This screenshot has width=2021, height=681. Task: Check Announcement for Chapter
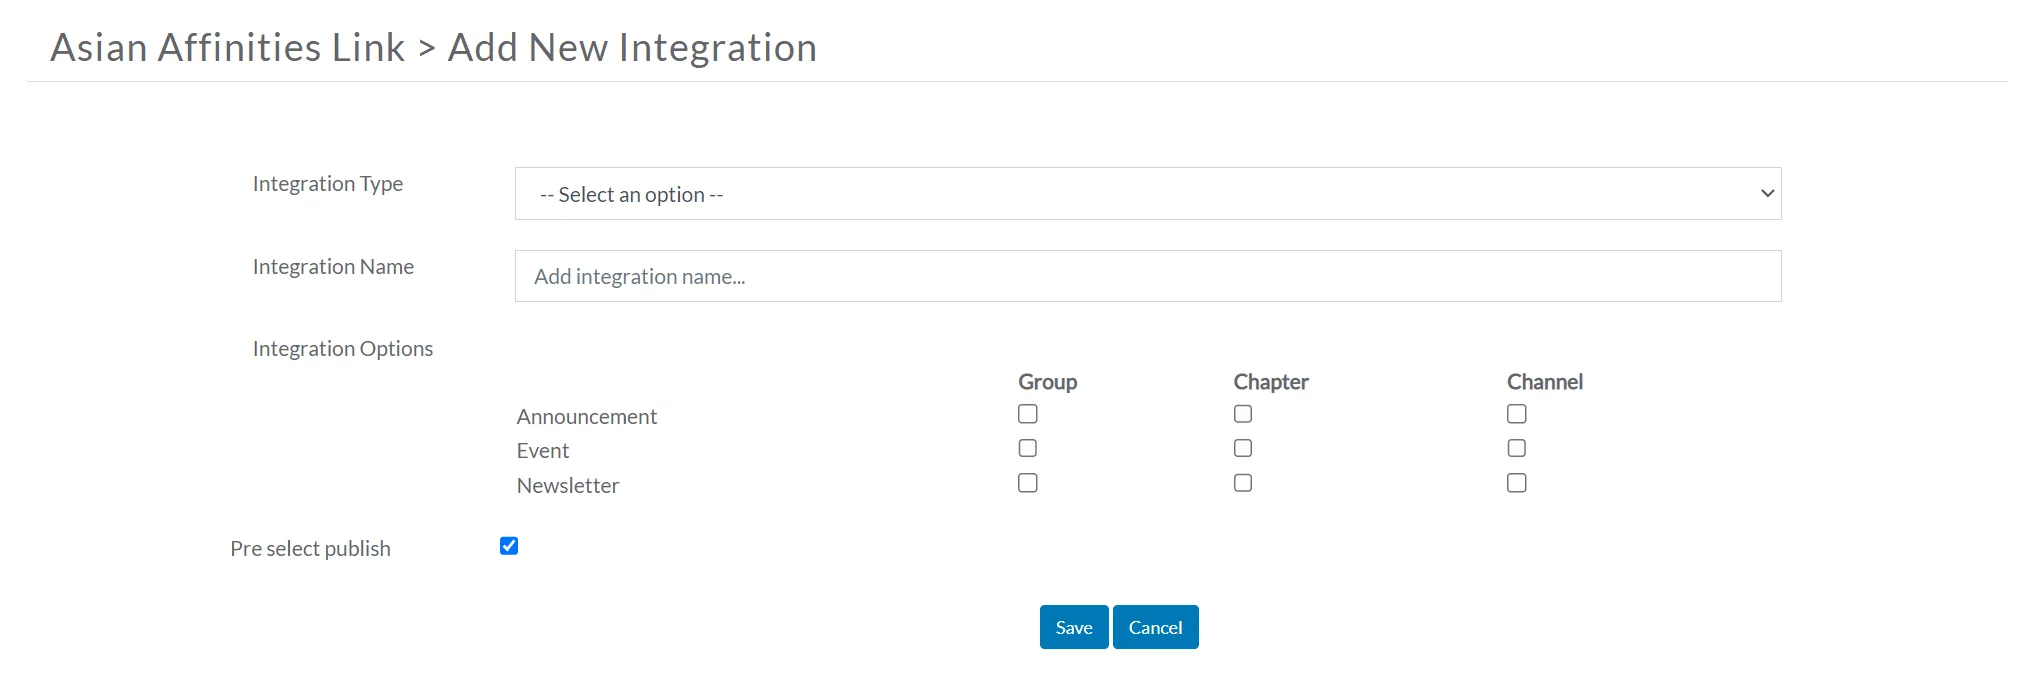(x=1243, y=414)
